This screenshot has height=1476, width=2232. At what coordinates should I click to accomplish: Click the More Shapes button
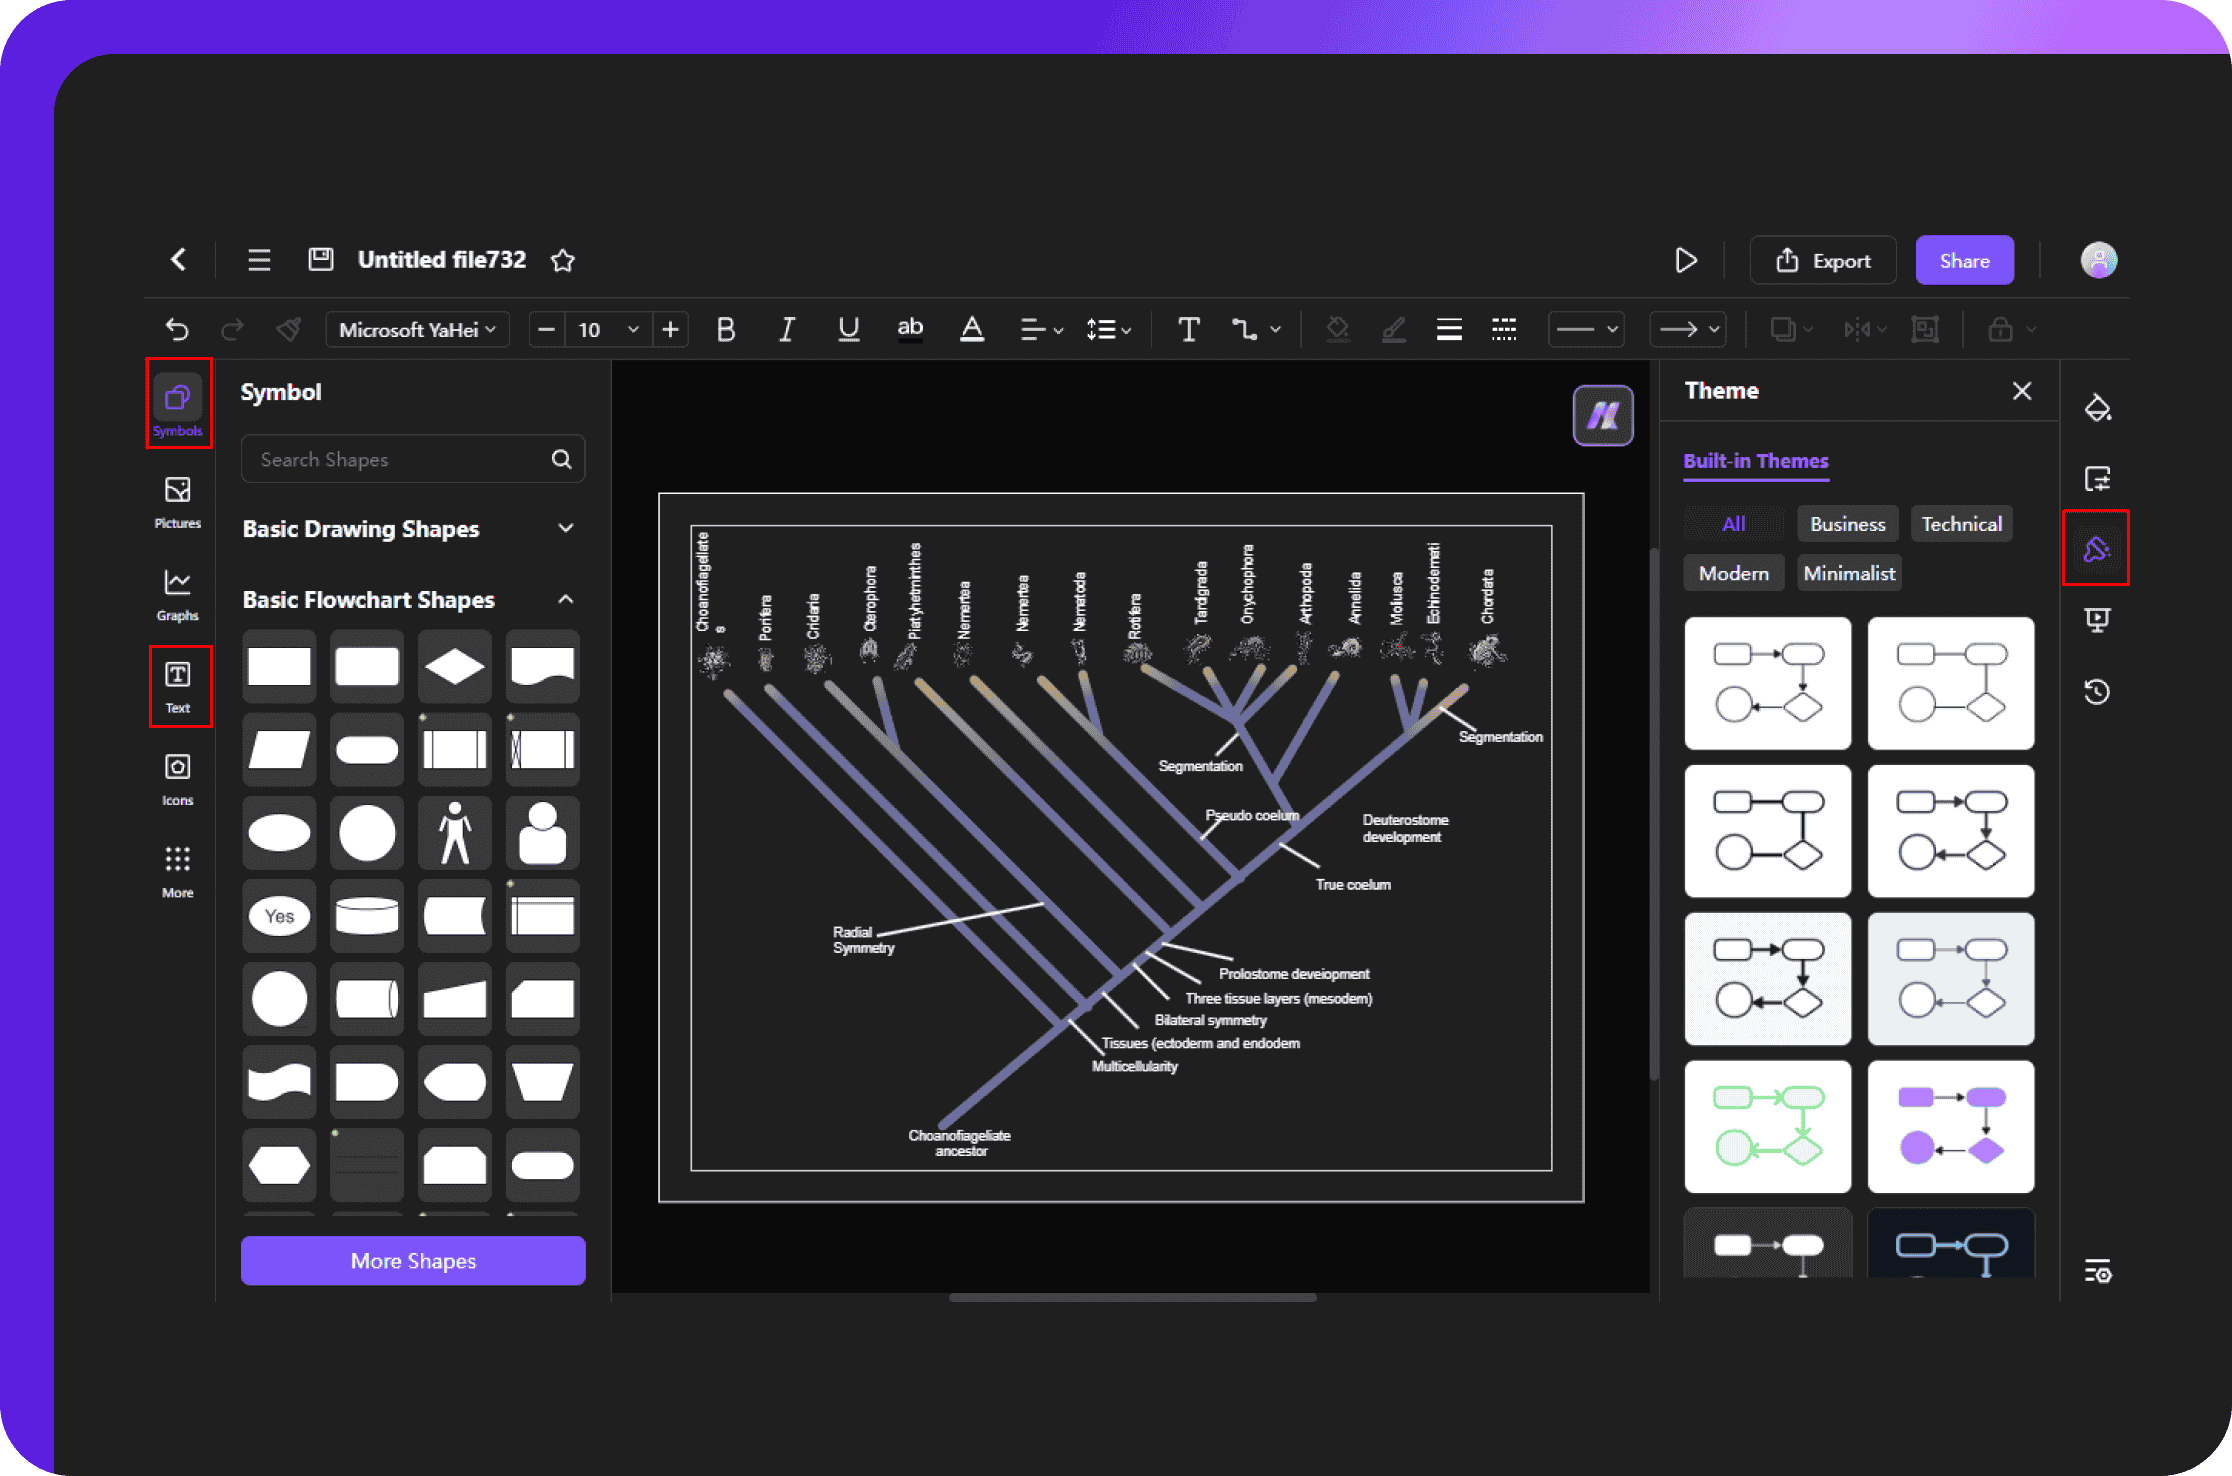tap(412, 1260)
